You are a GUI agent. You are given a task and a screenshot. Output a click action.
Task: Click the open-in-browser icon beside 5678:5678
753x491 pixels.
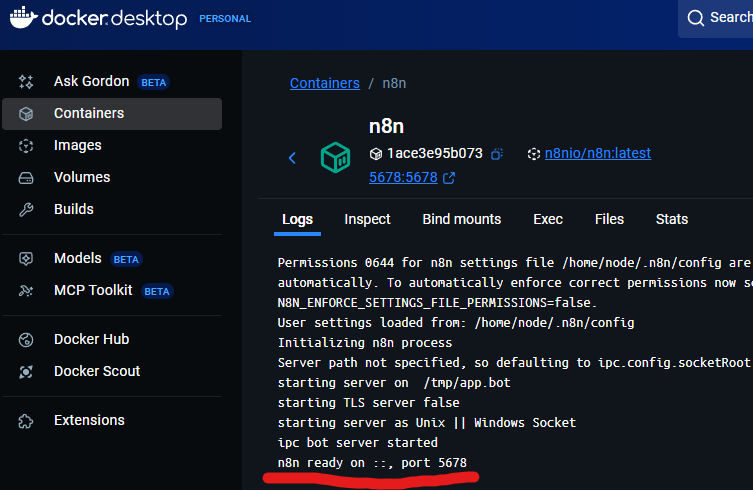tap(449, 178)
